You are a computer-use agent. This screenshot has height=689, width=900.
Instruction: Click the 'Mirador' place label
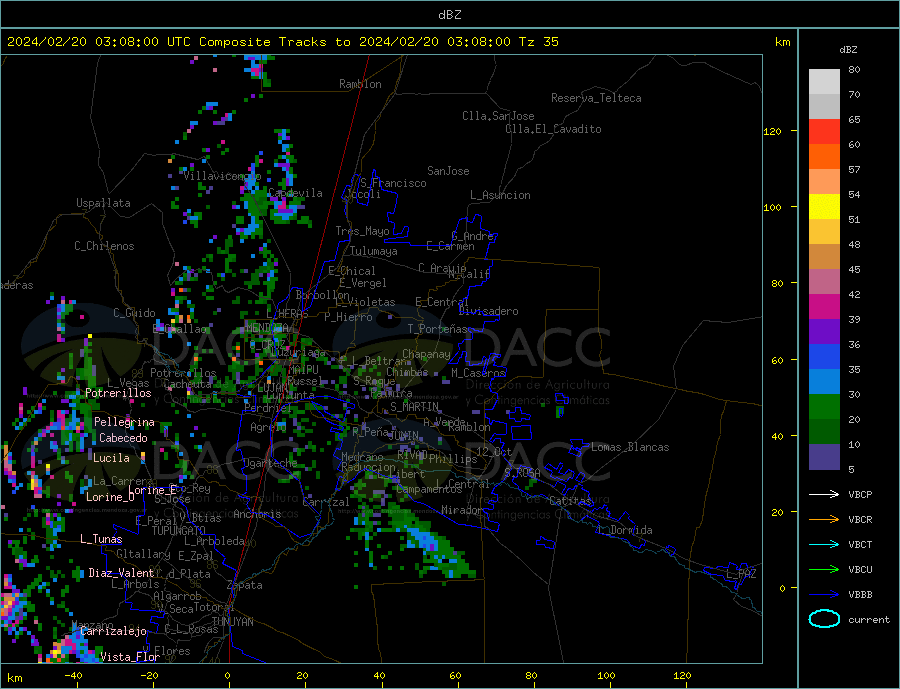[x=462, y=510]
